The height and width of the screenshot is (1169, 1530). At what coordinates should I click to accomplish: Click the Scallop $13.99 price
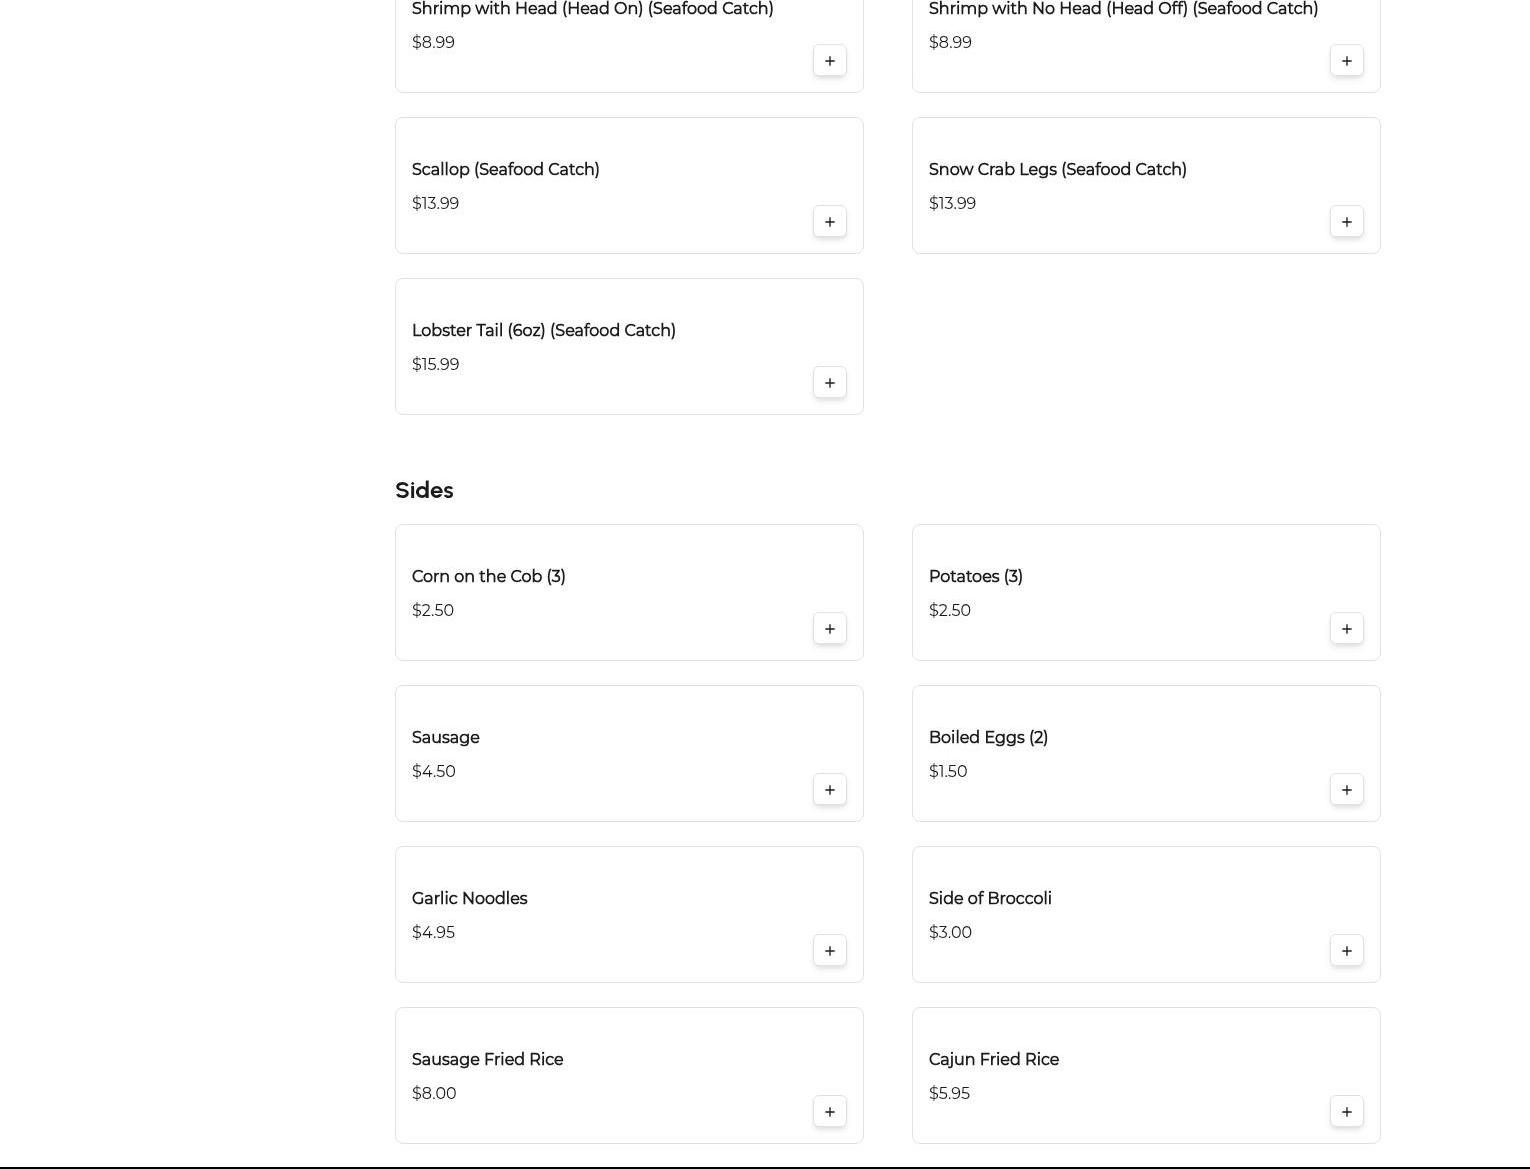(x=435, y=203)
